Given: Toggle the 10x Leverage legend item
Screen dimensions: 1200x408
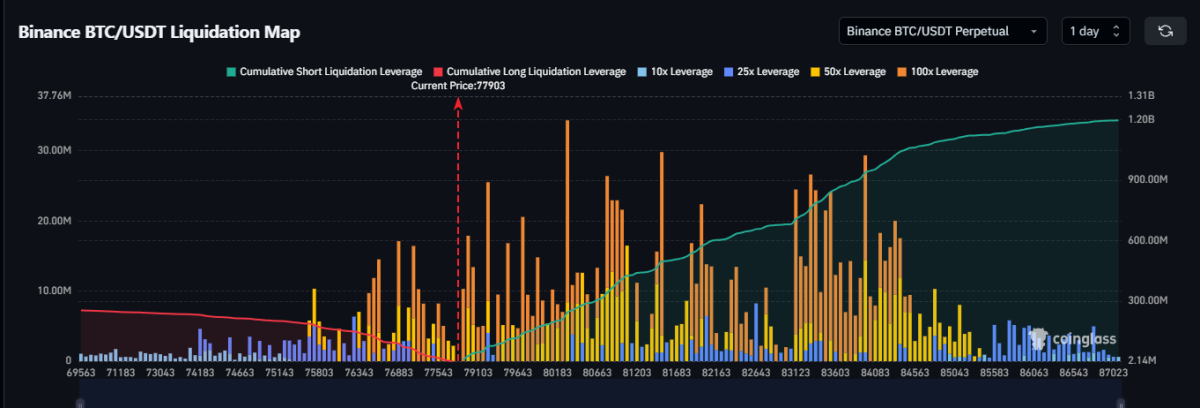Looking at the screenshot, I should (x=675, y=72).
